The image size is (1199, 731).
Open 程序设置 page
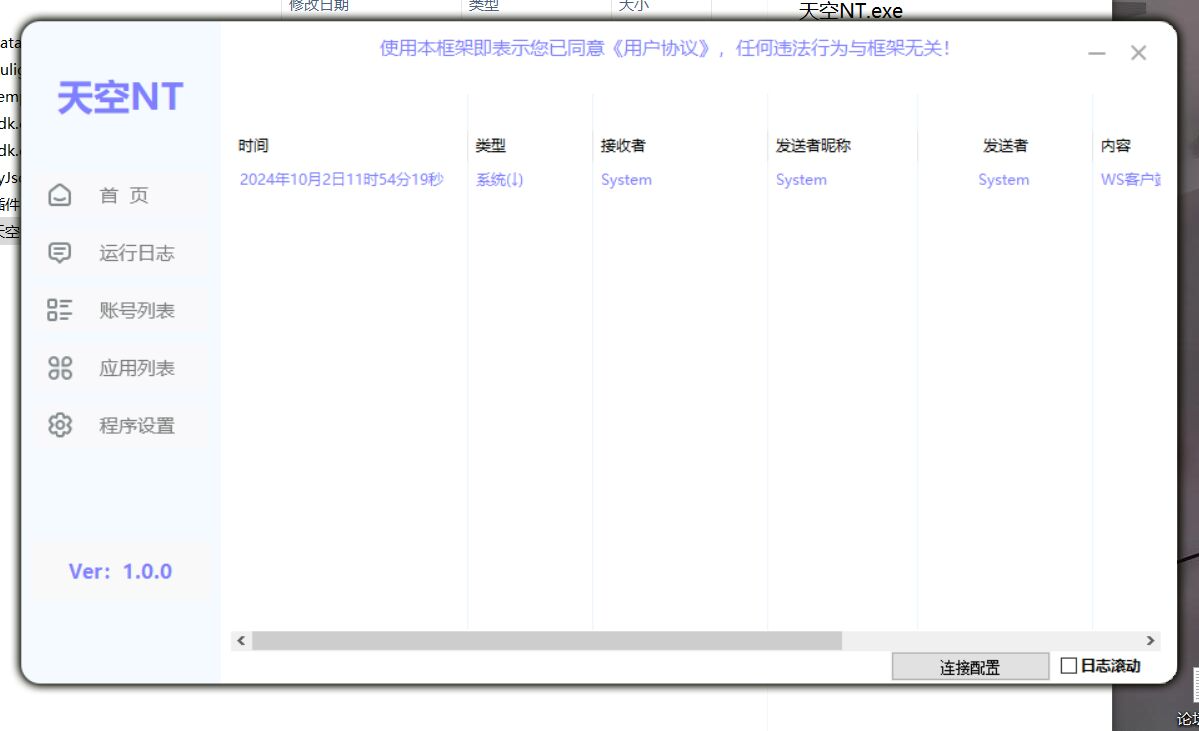point(136,426)
